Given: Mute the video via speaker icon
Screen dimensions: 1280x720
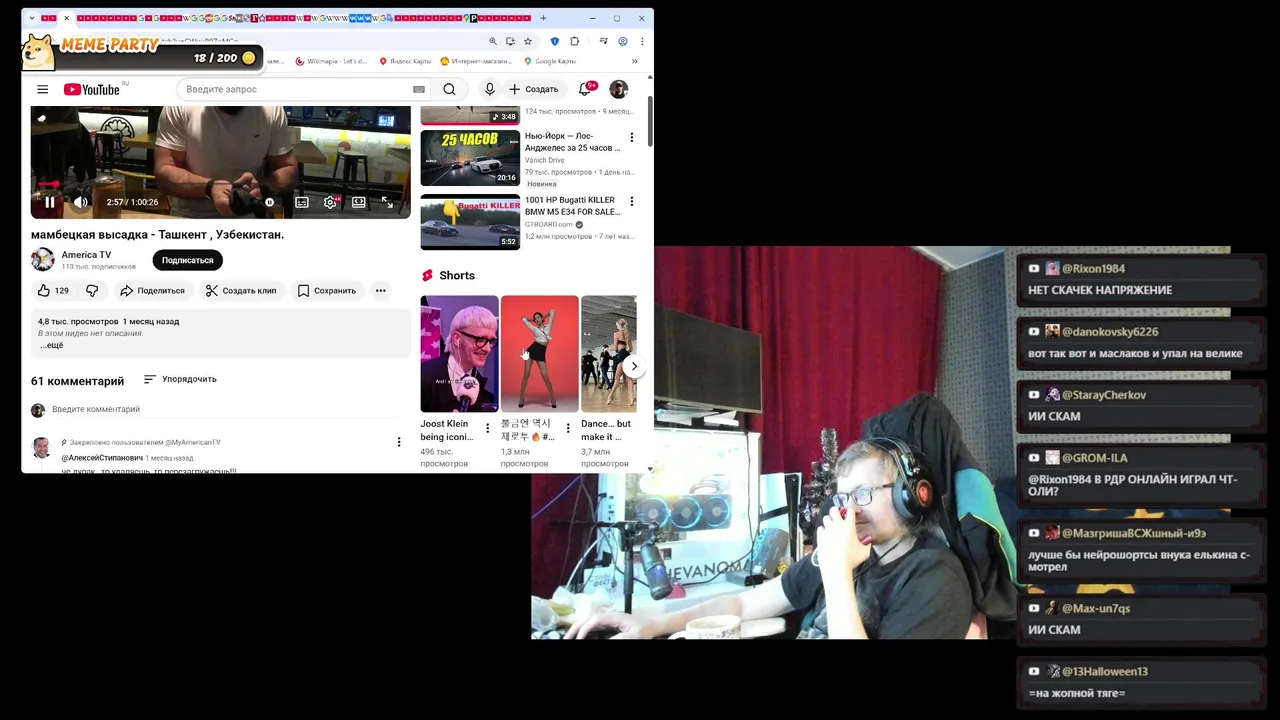Looking at the screenshot, I should point(81,202).
